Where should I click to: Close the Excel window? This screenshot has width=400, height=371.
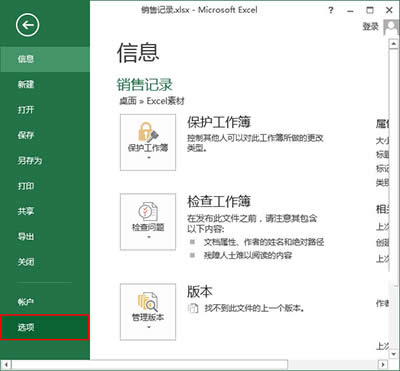[x=389, y=10]
